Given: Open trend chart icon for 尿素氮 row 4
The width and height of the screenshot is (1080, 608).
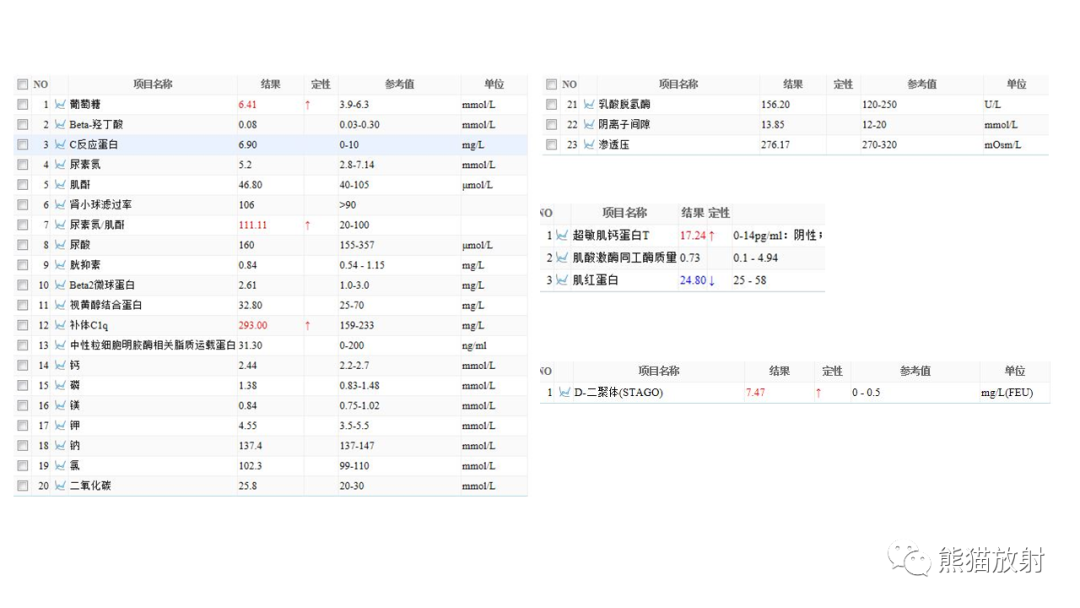Looking at the screenshot, I should pyautogui.click(x=60, y=165).
